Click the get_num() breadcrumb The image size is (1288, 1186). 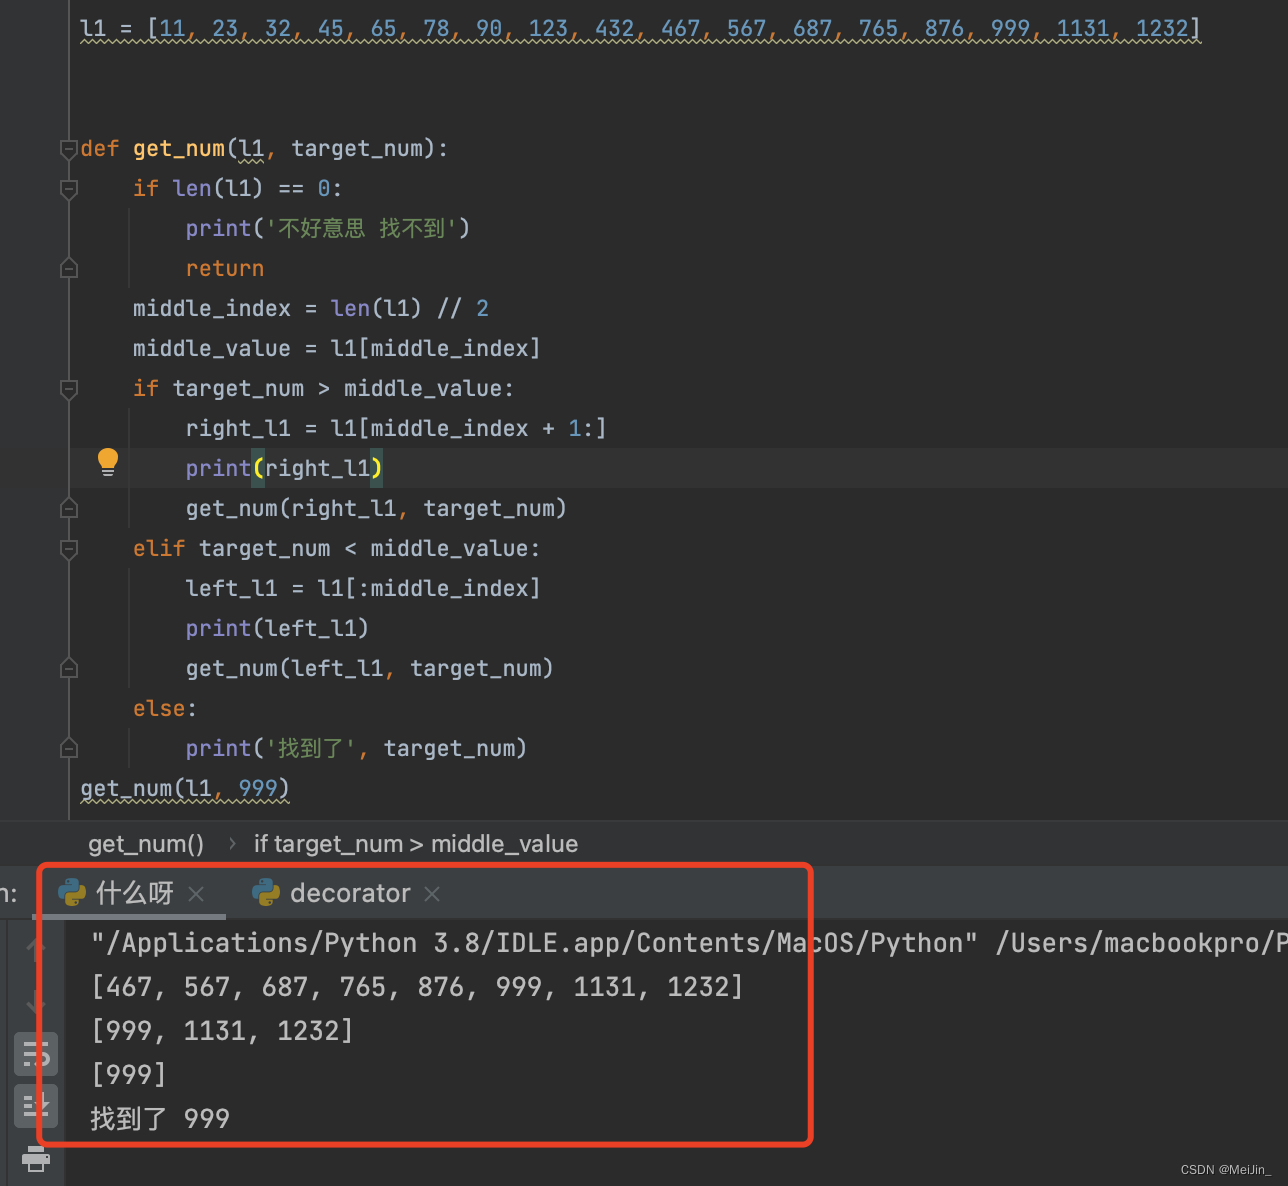coord(146,844)
